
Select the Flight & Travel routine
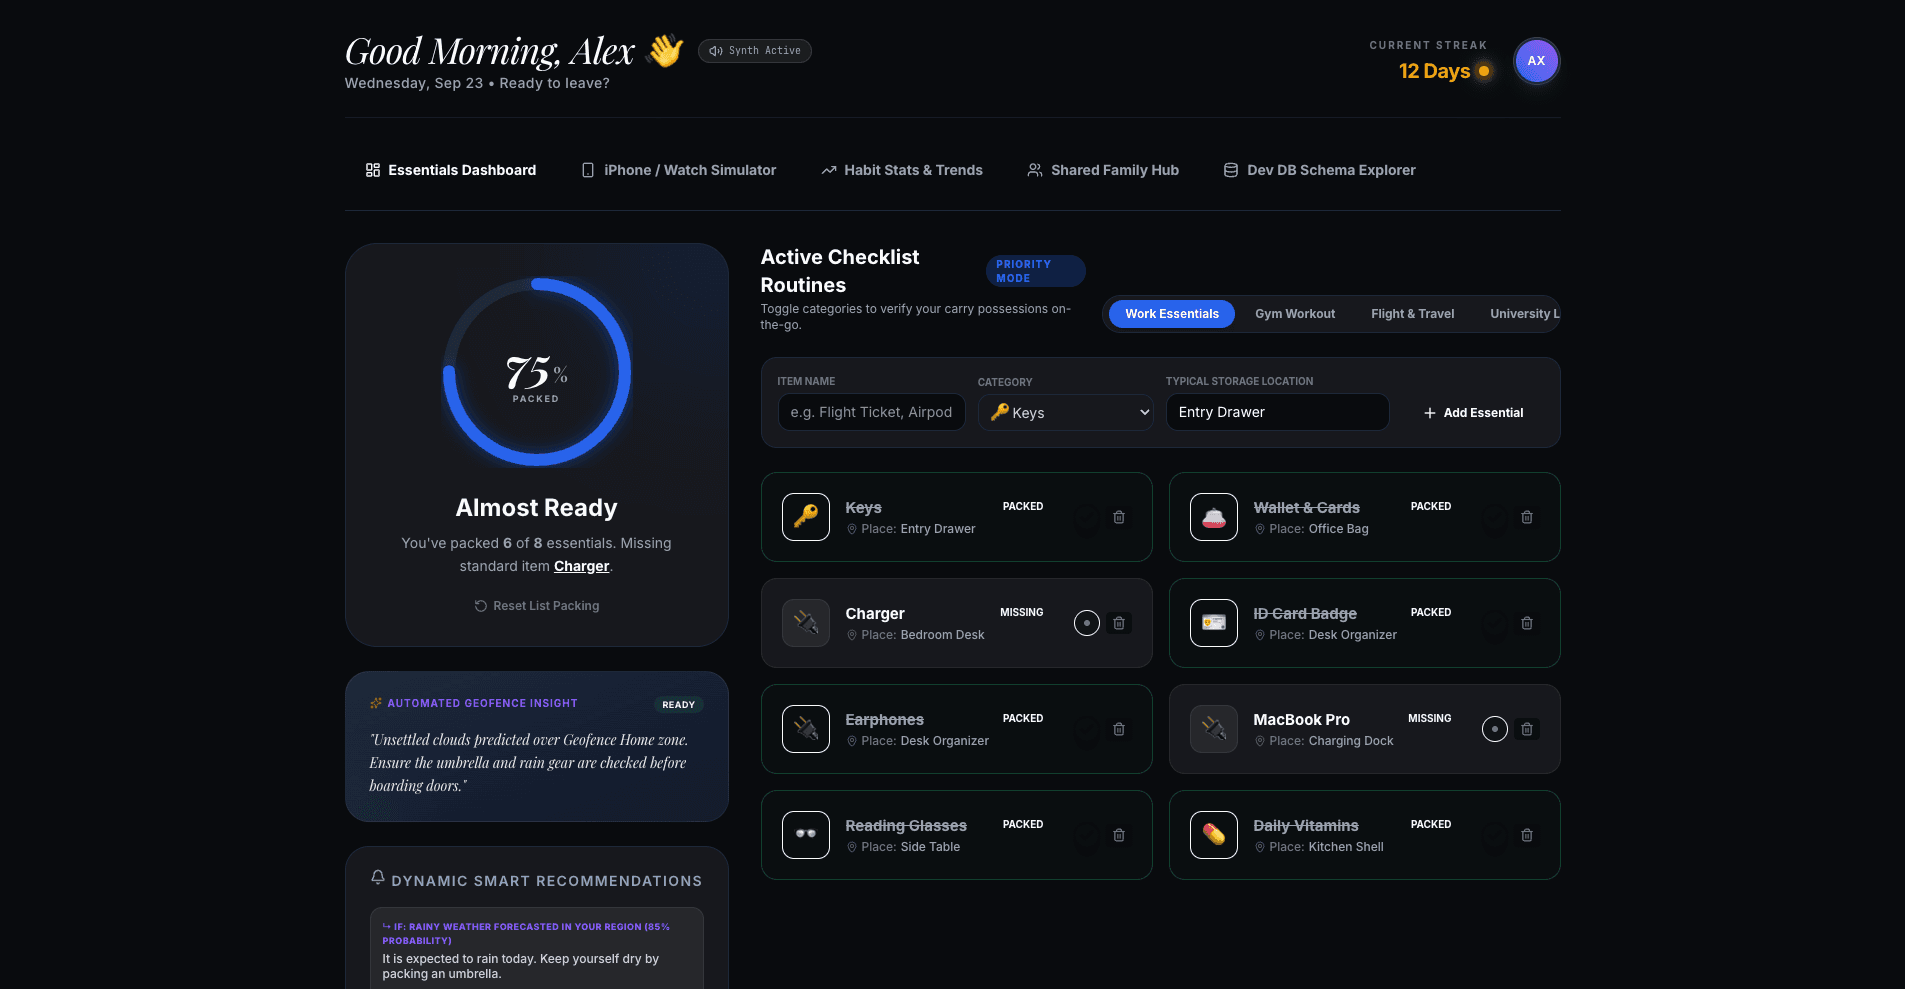point(1412,314)
